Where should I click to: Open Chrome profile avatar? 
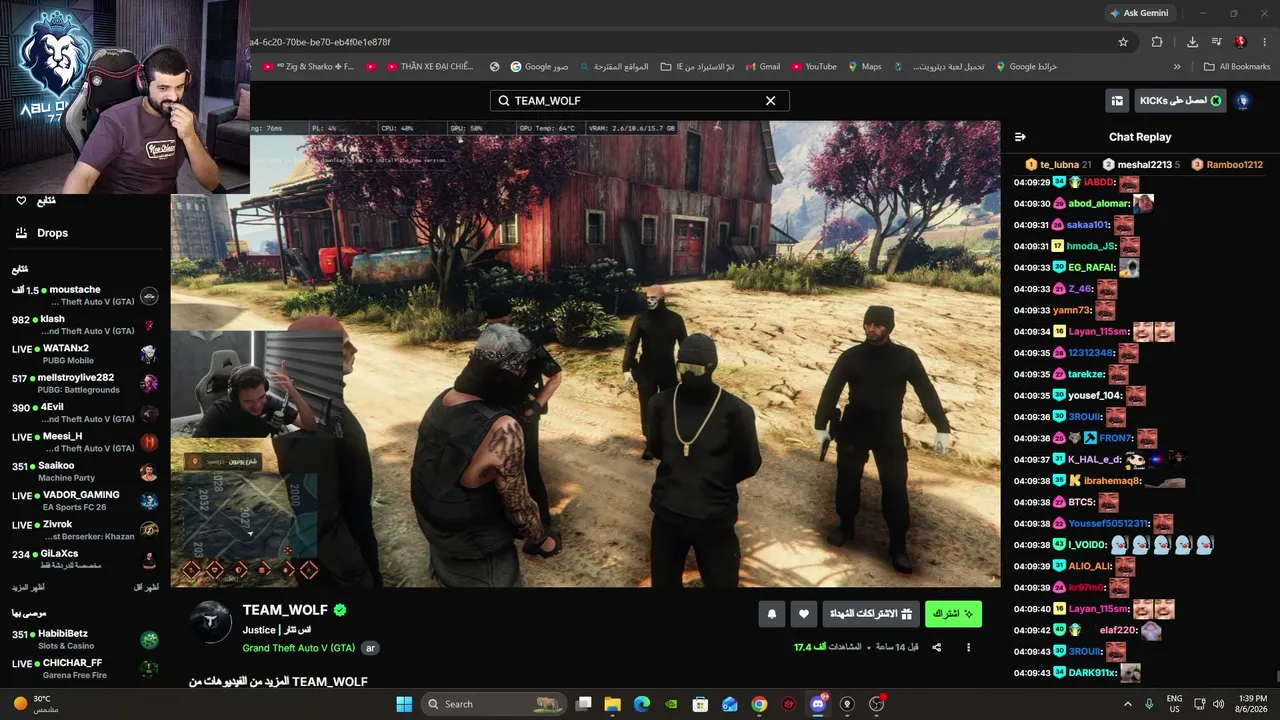(1240, 42)
